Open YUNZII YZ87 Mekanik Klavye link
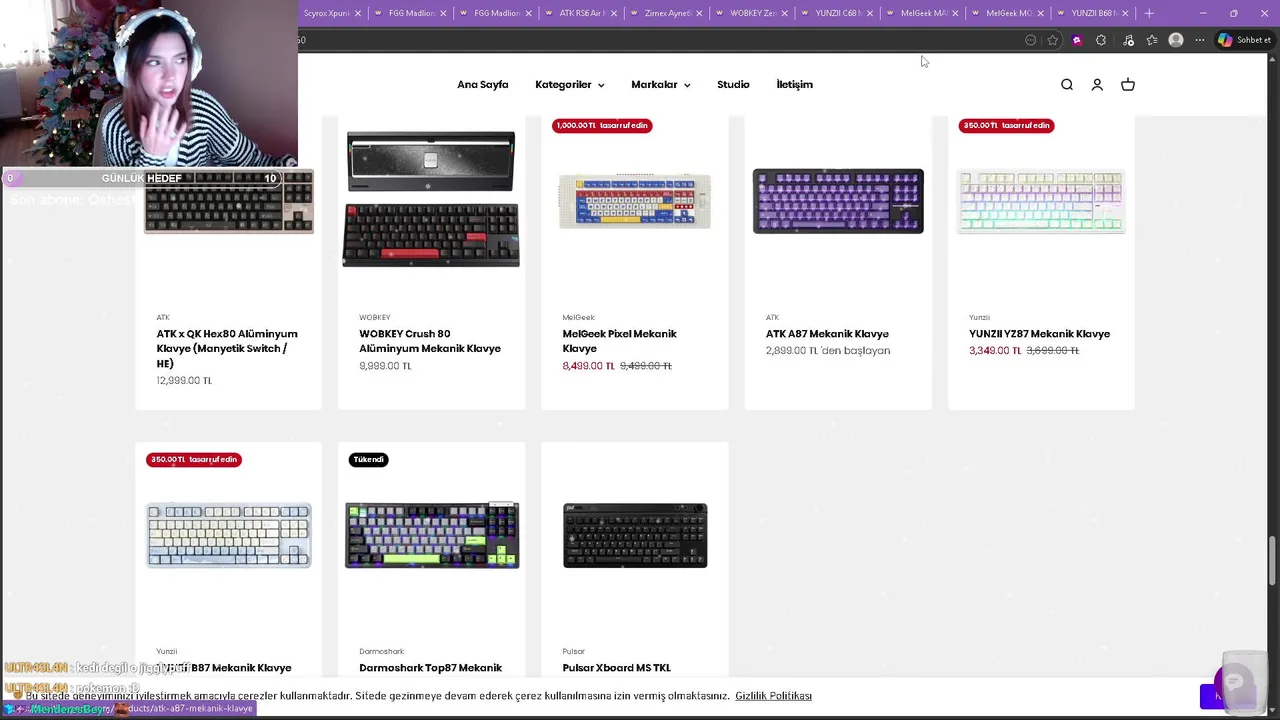Image resolution: width=1280 pixels, height=720 pixels. 1039,334
